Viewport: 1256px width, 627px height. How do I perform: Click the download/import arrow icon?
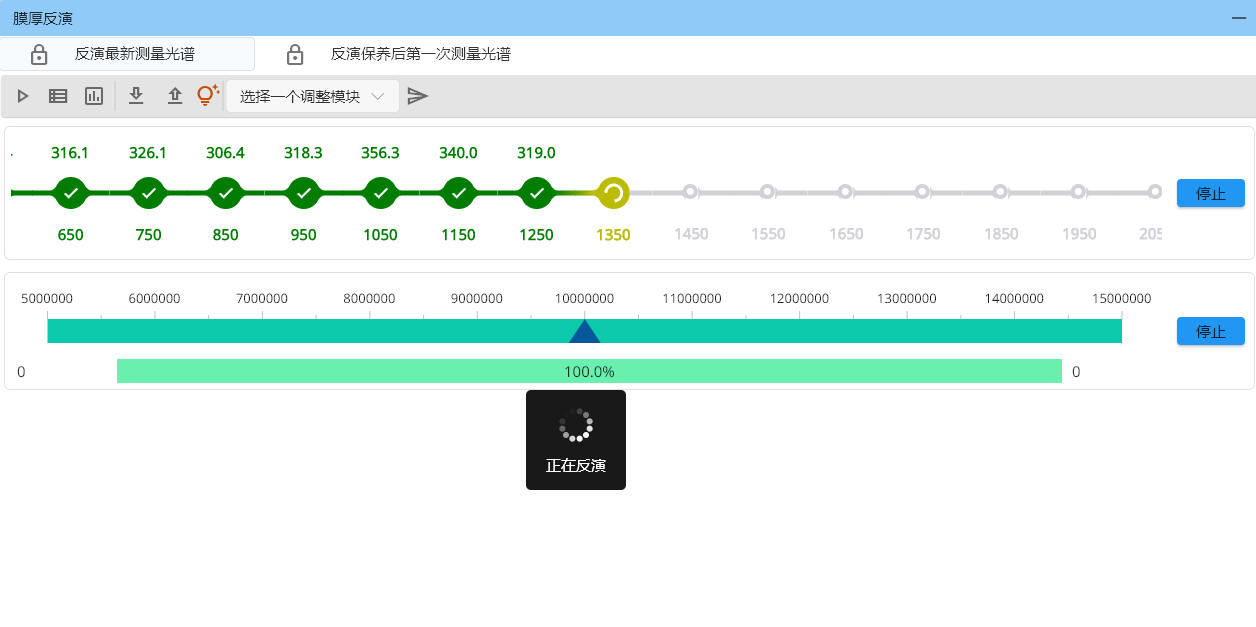[137, 96]
